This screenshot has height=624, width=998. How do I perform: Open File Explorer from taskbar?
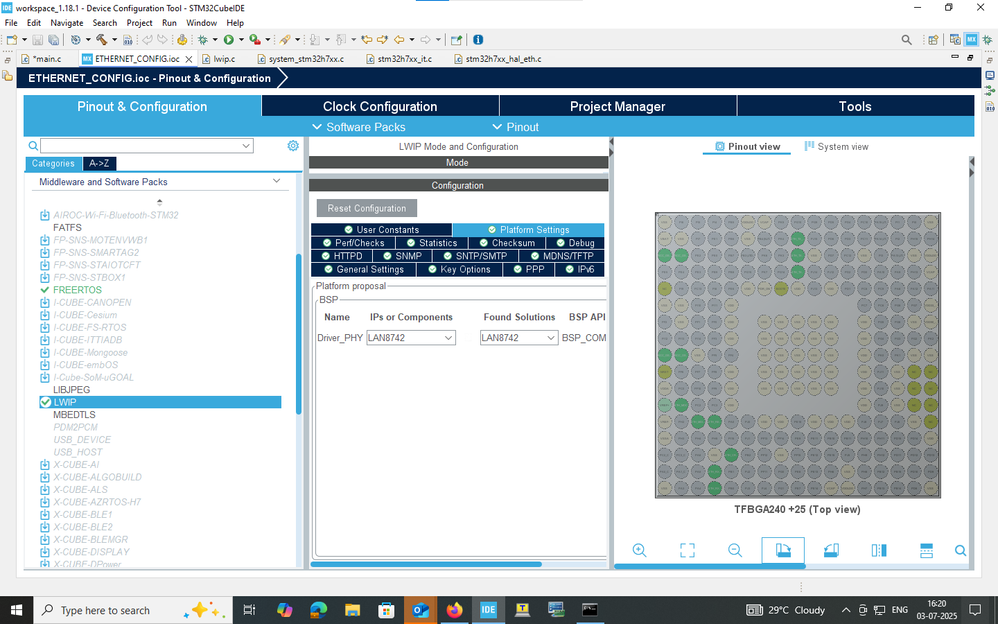[352, 610]
